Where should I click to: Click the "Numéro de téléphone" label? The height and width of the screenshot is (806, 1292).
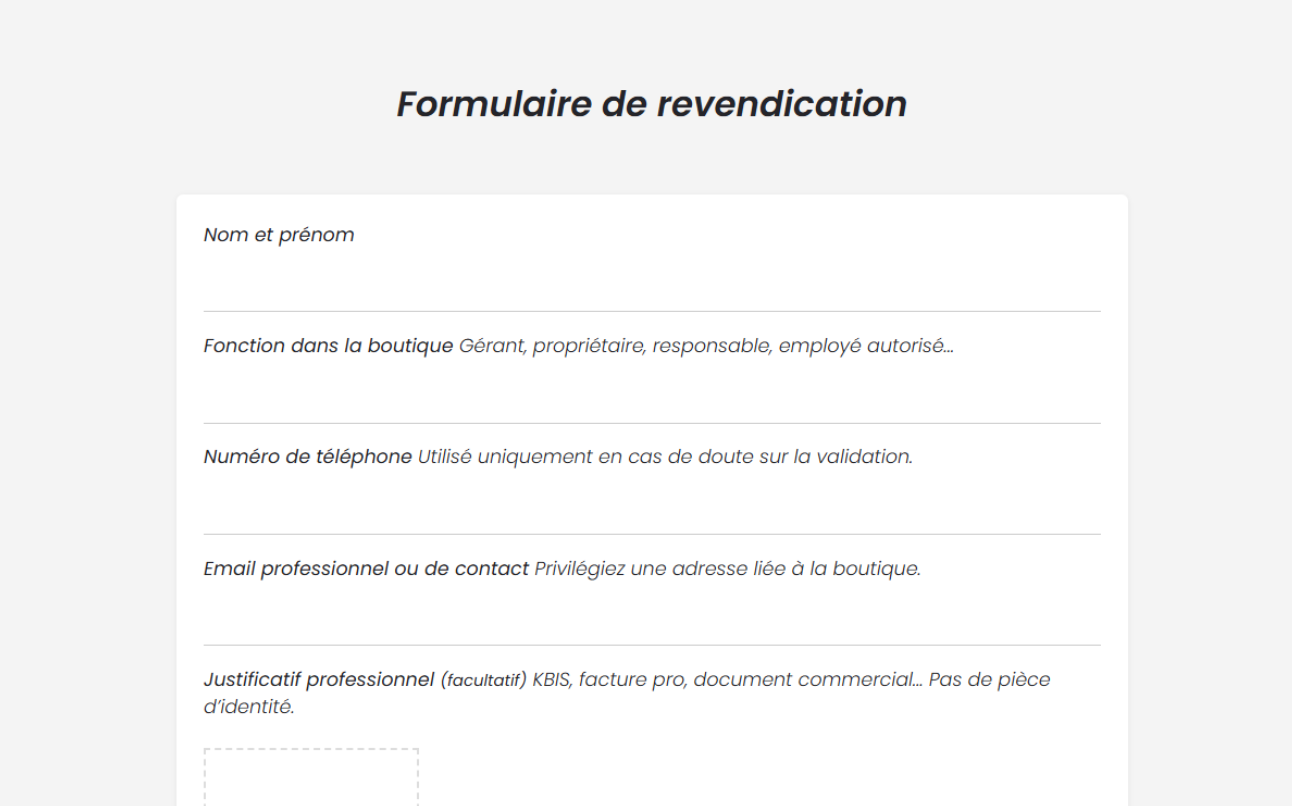308,457
